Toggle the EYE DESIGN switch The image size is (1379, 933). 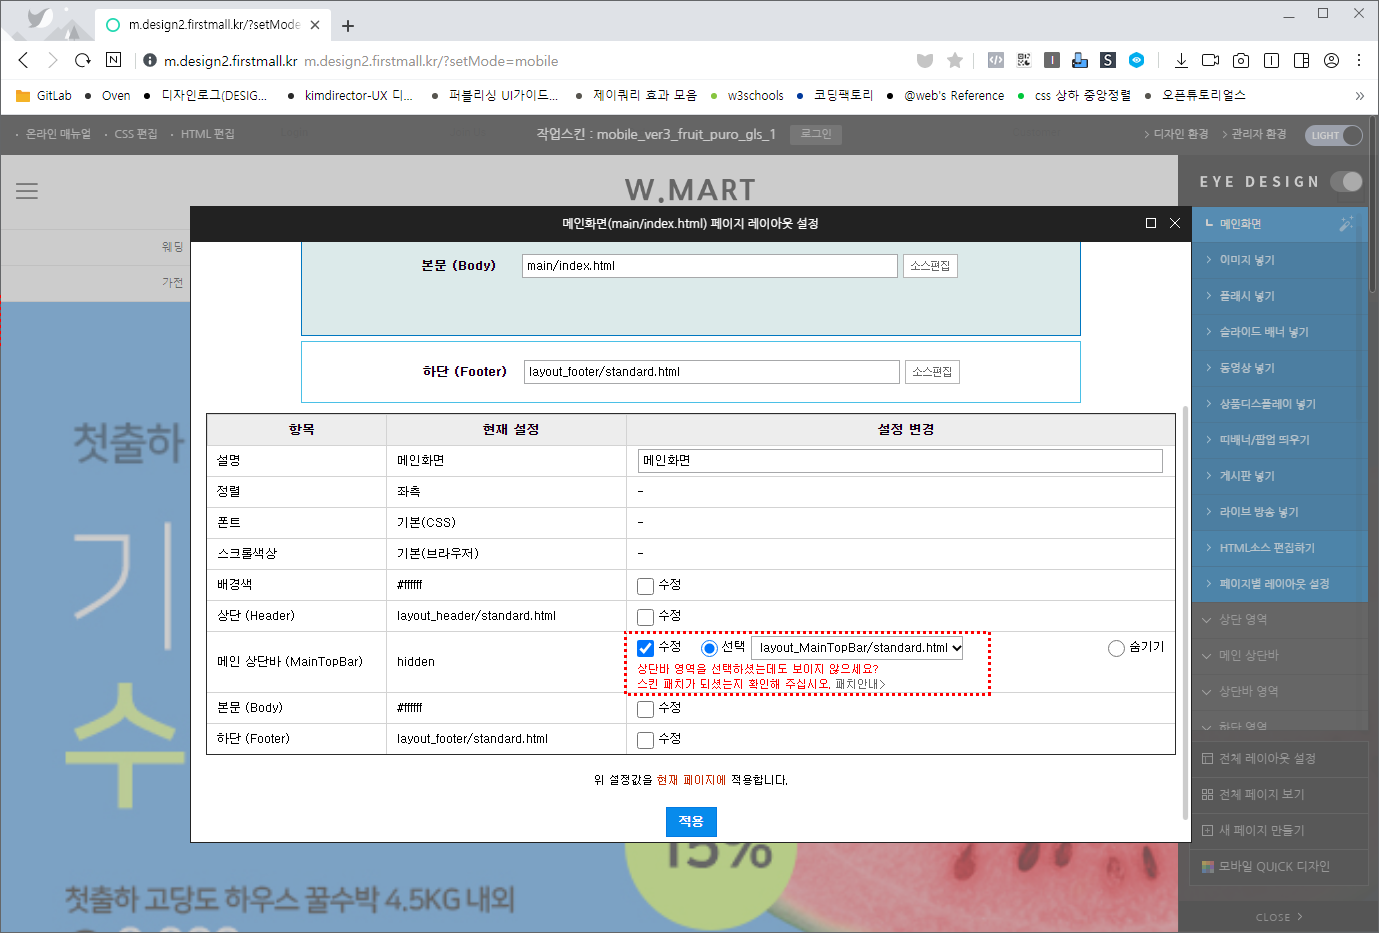point(1347,181)
